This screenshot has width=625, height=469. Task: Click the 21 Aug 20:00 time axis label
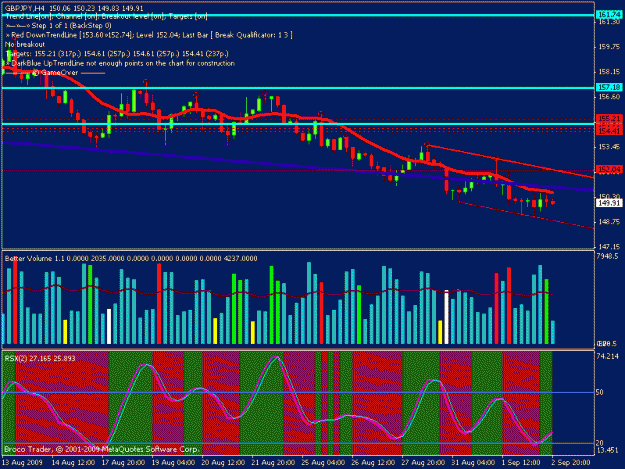coord(273,463)
